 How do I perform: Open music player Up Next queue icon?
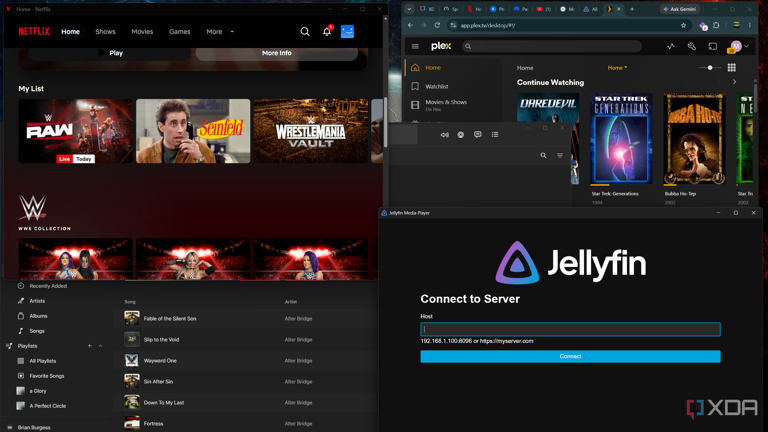click(x=495, y=135)
